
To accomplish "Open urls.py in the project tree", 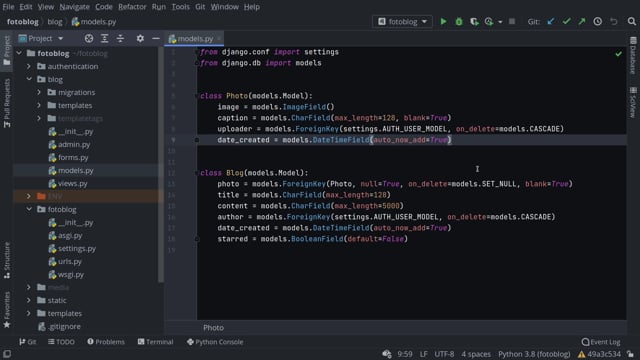I will 69,261.
